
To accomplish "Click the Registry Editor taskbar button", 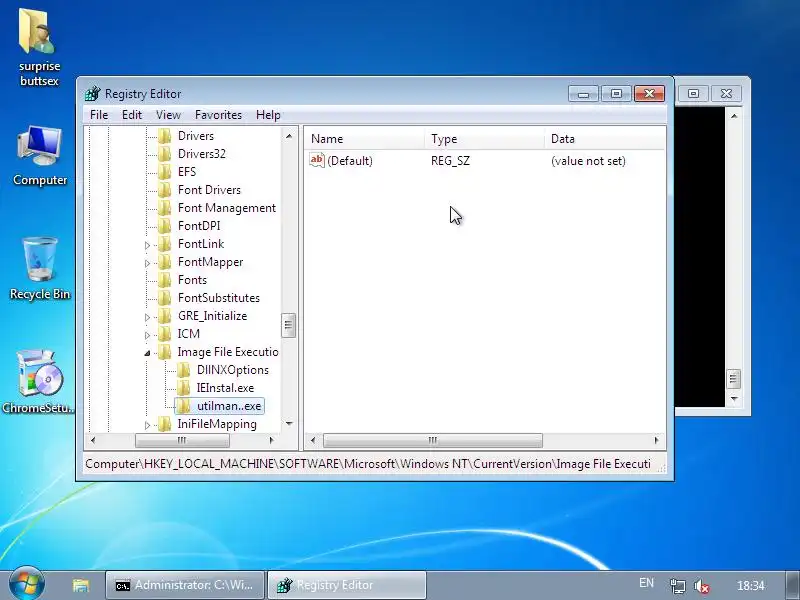I will tap(347, 585).
